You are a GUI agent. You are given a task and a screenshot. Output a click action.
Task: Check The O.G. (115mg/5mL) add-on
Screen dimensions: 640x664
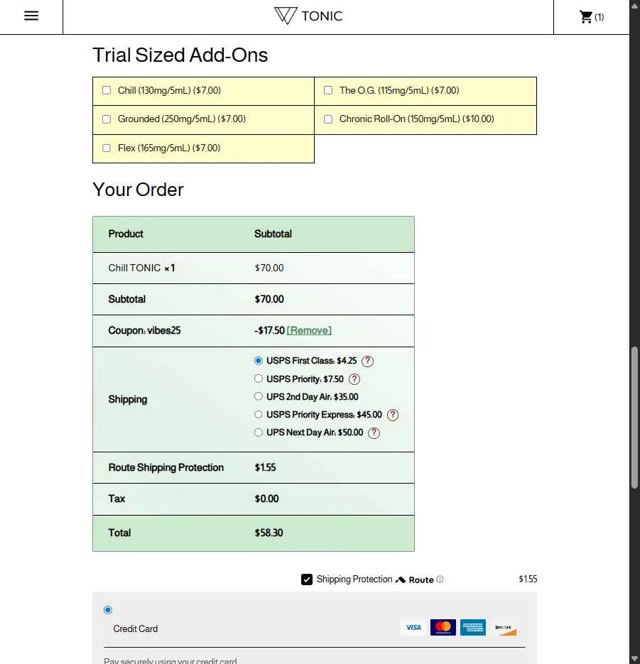pyautogui.click(x=328, y=90)
